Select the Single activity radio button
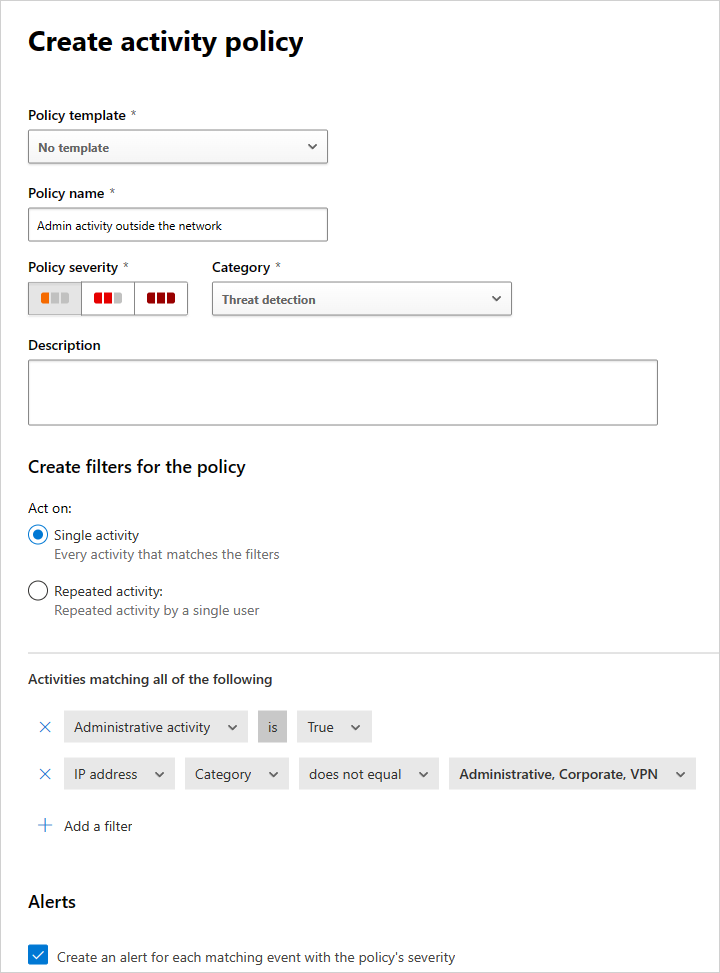The width and height of the screenshot is (720, 973). coord(37,535)
